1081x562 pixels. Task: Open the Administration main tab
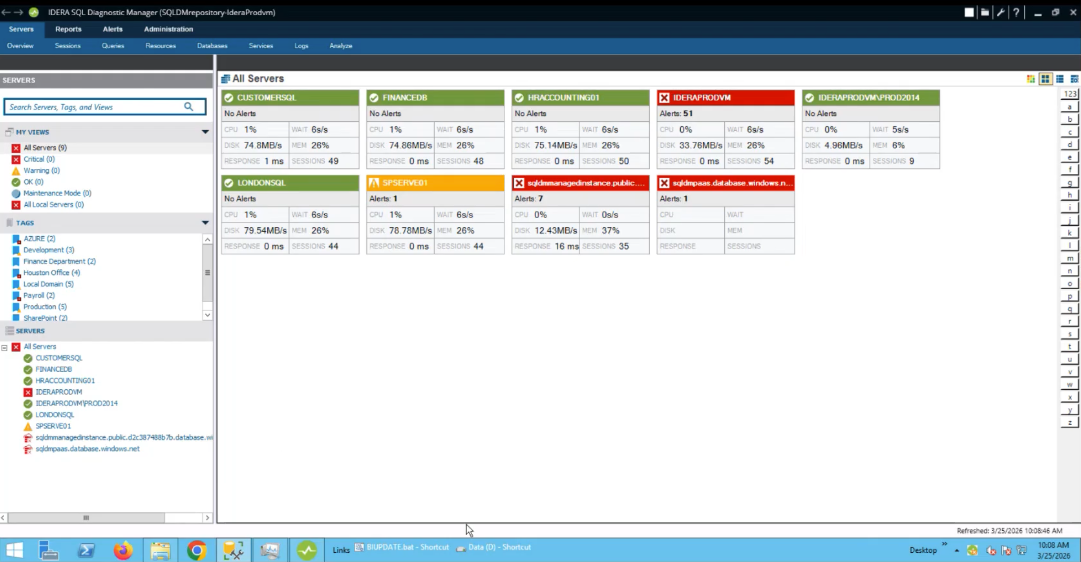point(168,29)
